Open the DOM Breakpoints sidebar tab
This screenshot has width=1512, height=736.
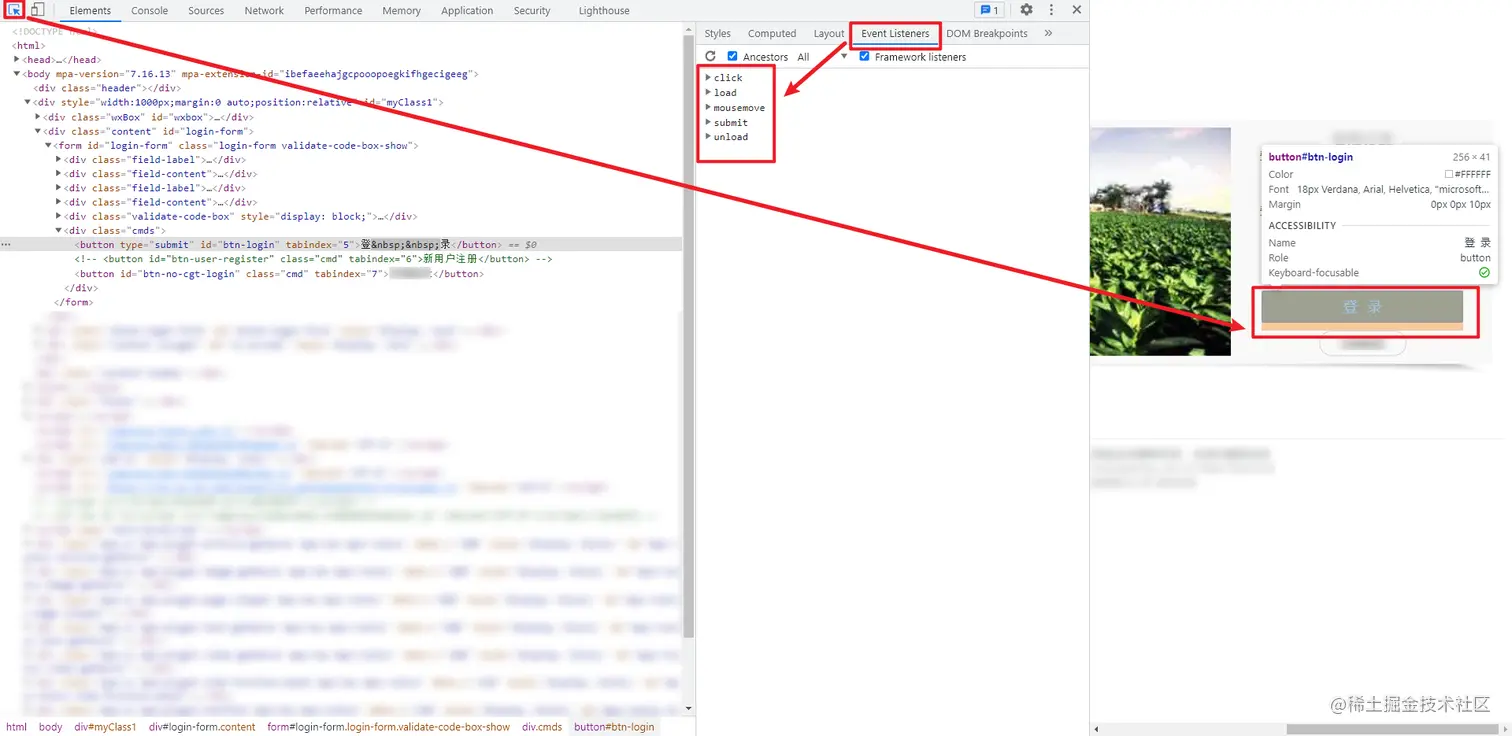[x=987, y=33]
